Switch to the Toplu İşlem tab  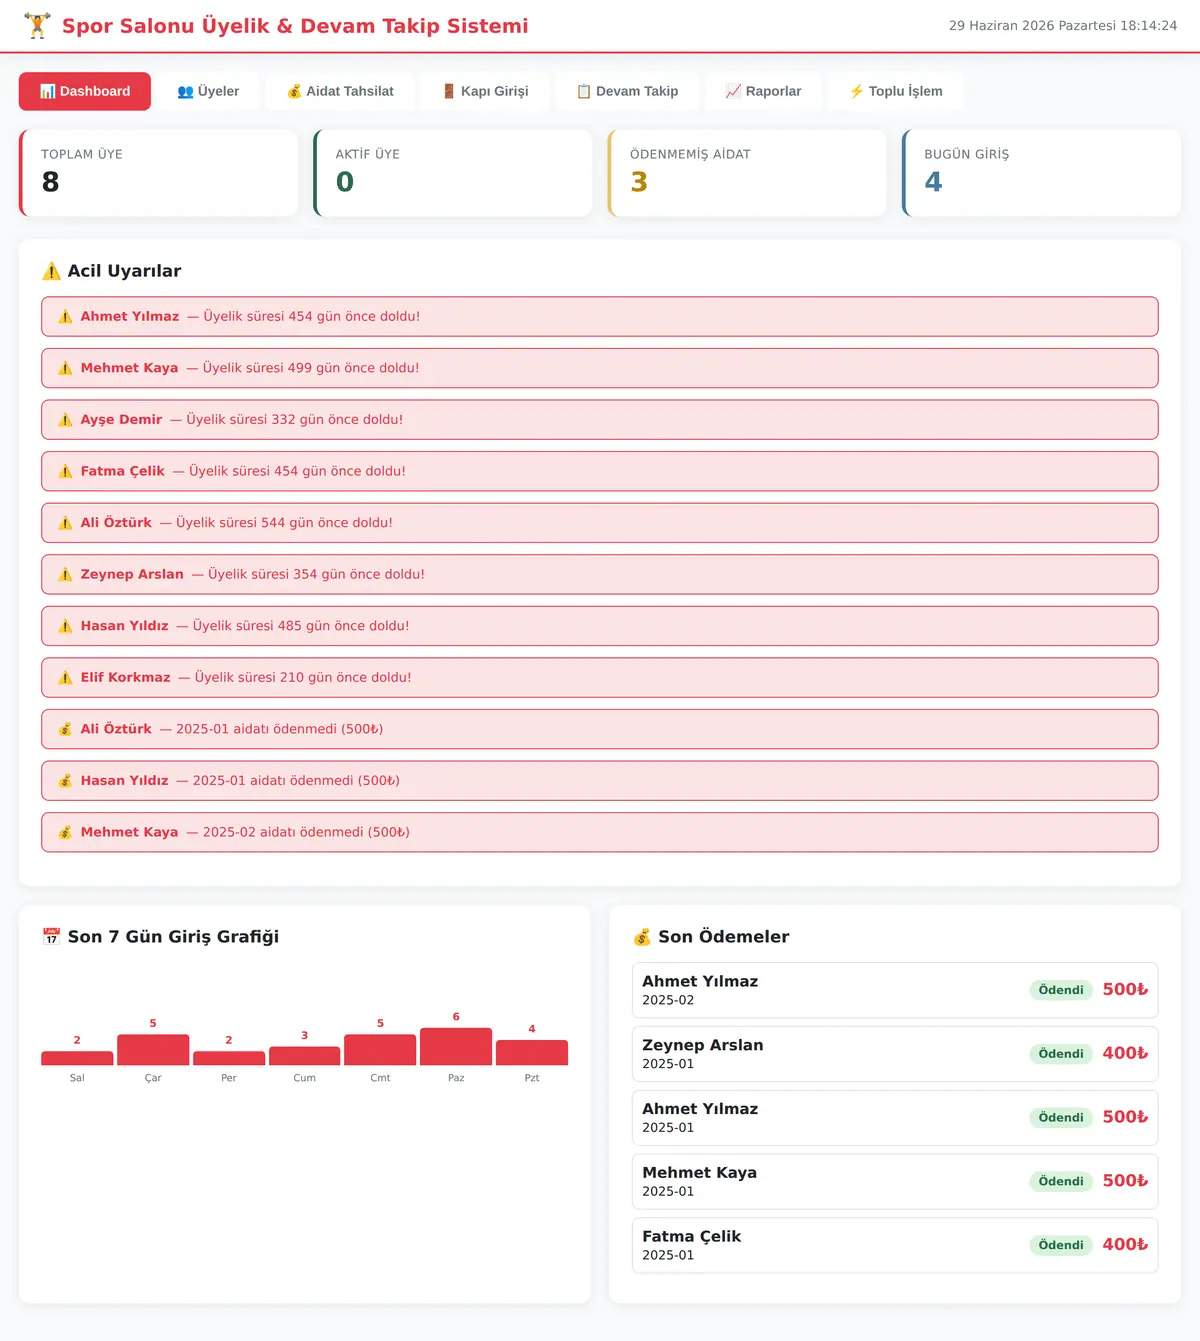coord(896,91)
